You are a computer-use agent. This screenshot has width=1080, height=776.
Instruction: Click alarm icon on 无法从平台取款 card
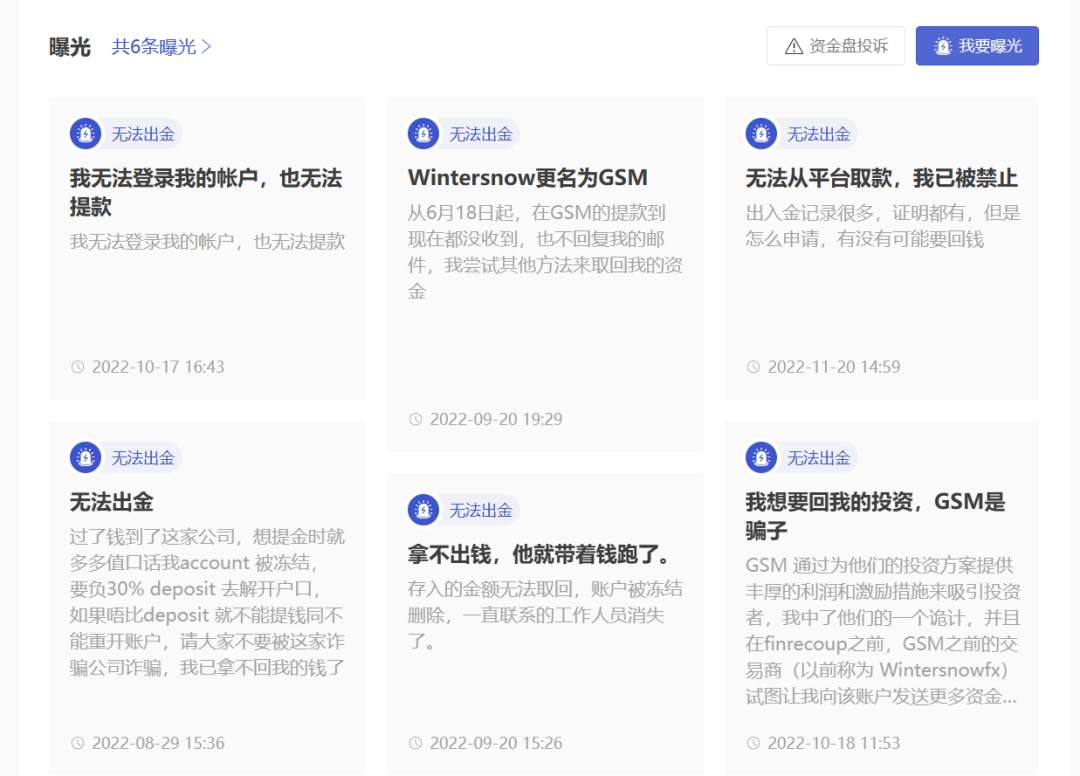coord(761,134)
